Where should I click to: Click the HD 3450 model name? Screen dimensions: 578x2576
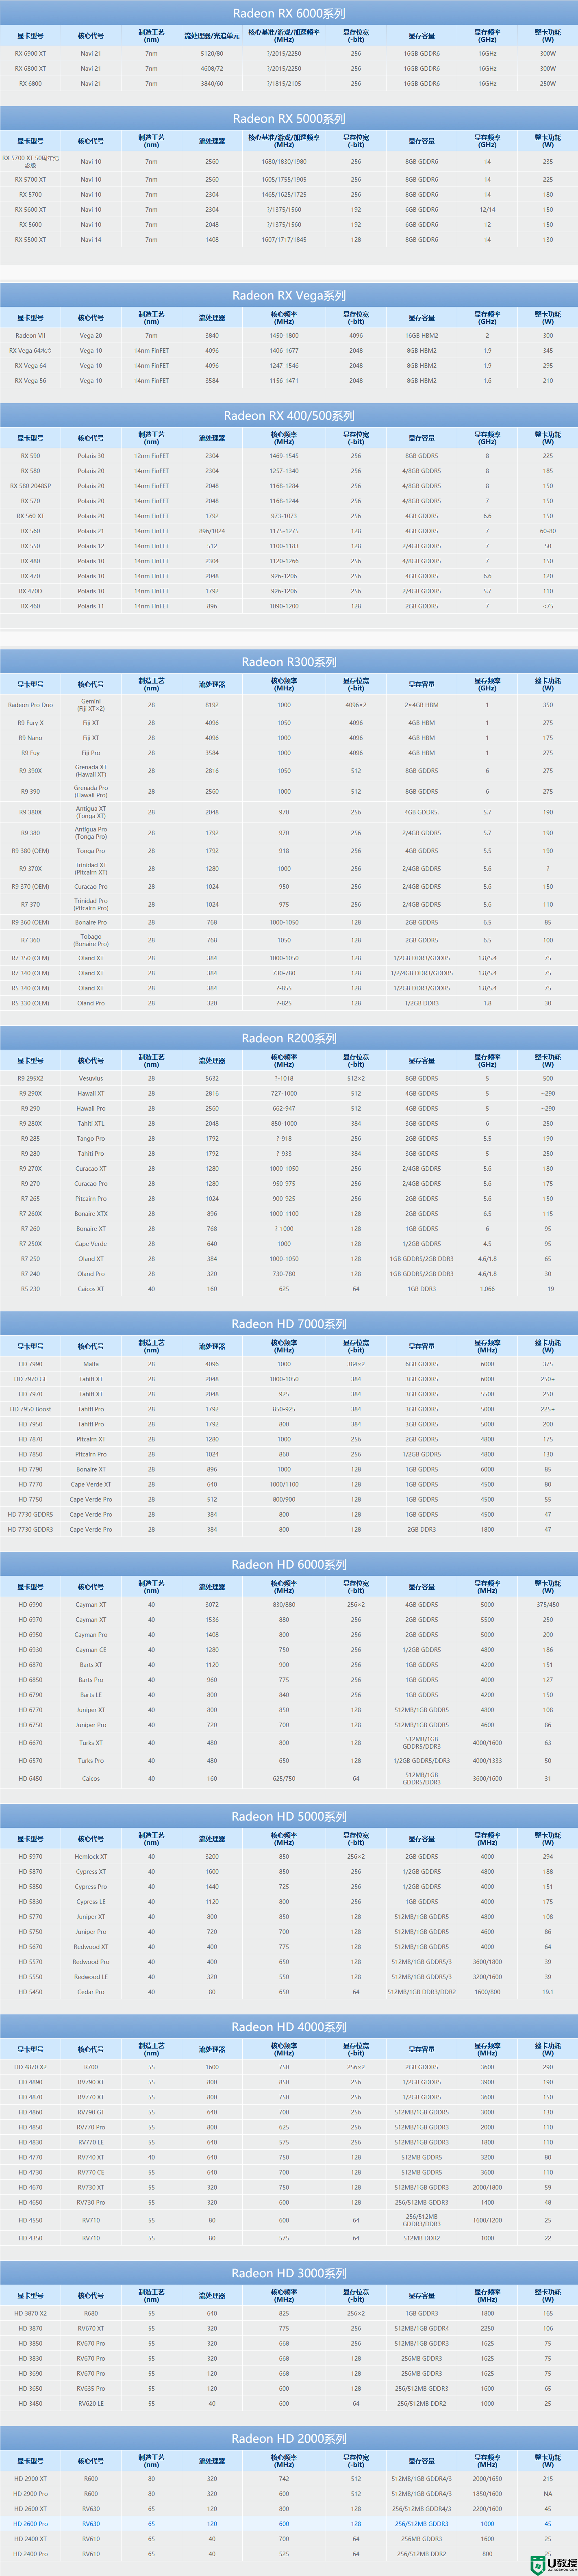(30, 2404)
